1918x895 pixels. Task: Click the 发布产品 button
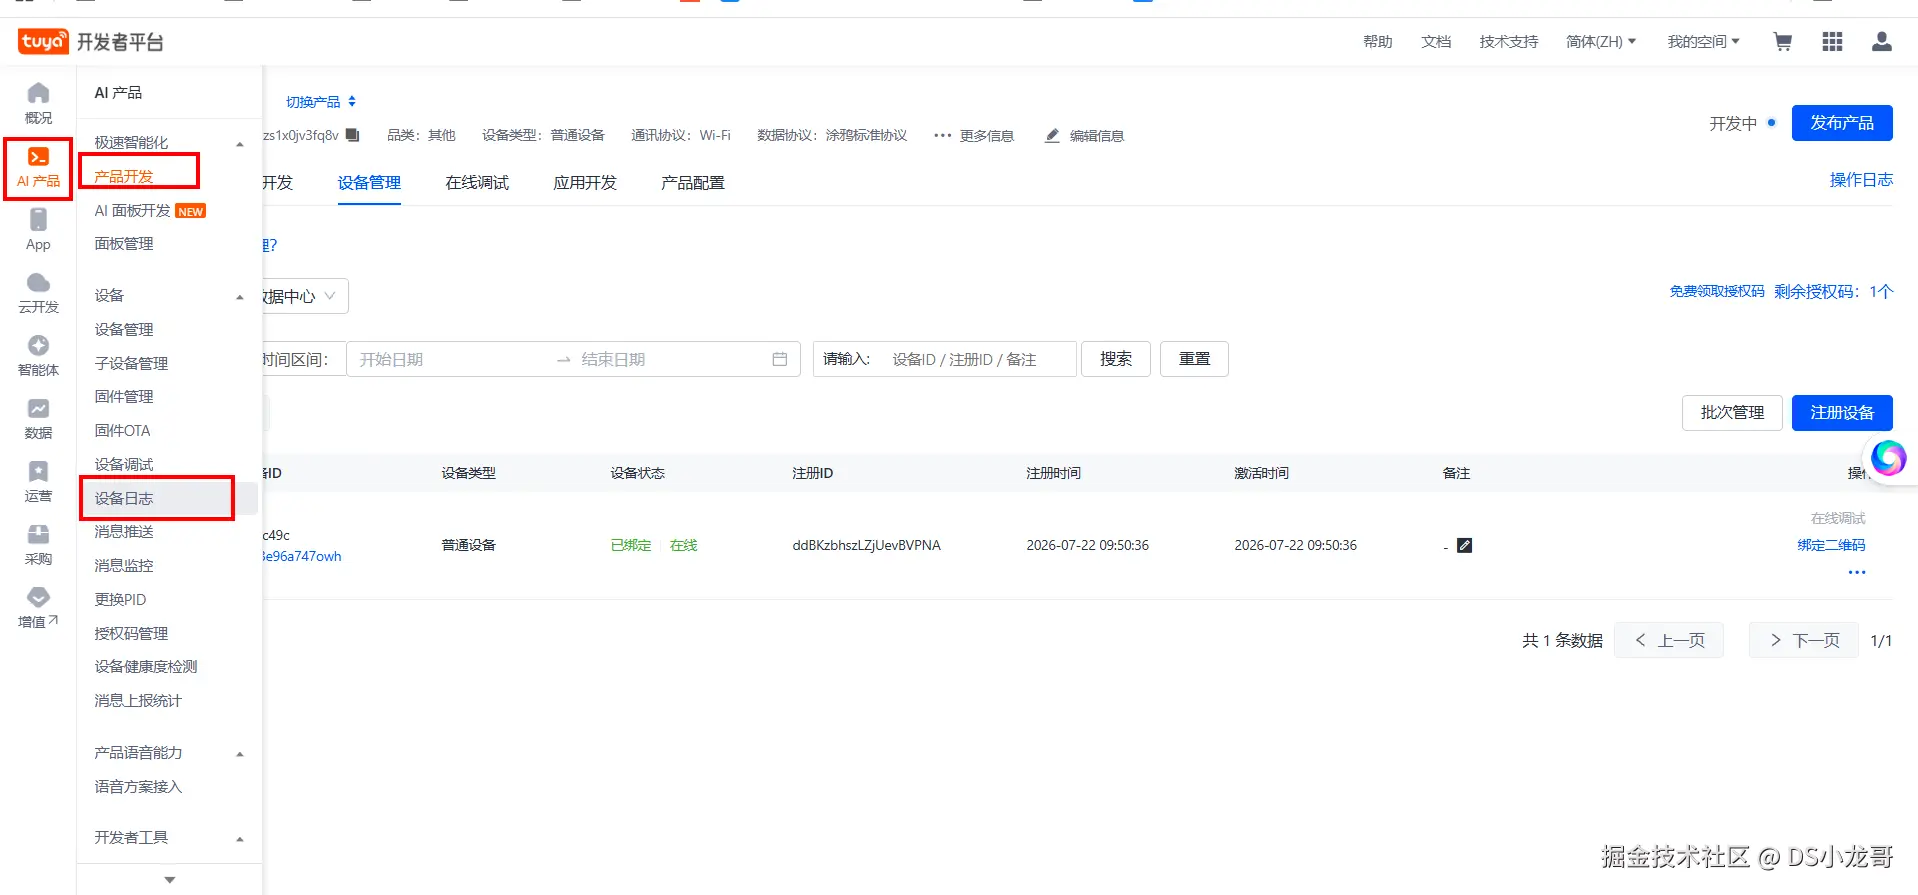coord(1842,123)
